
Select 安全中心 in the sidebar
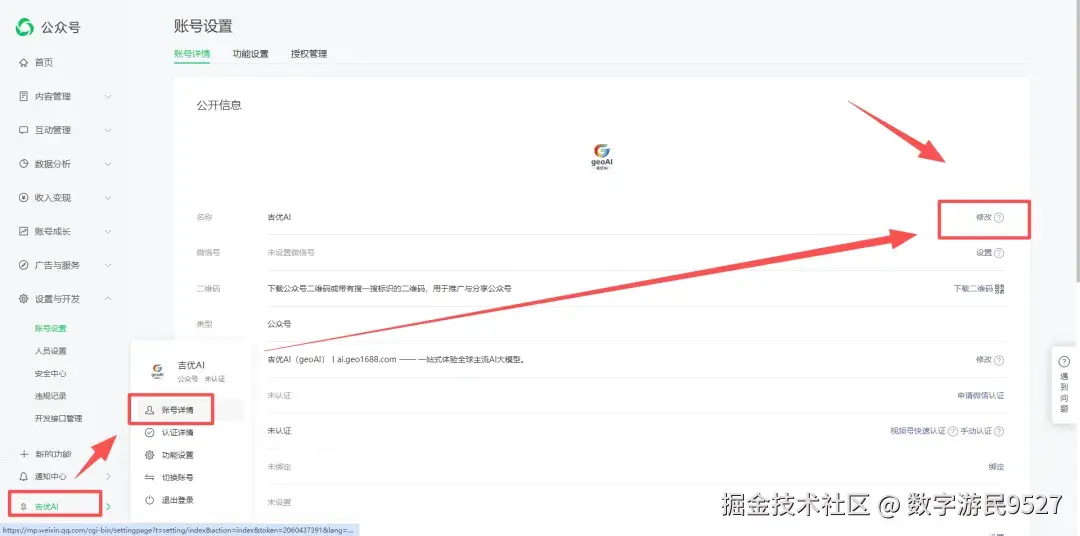coord(51,373)
